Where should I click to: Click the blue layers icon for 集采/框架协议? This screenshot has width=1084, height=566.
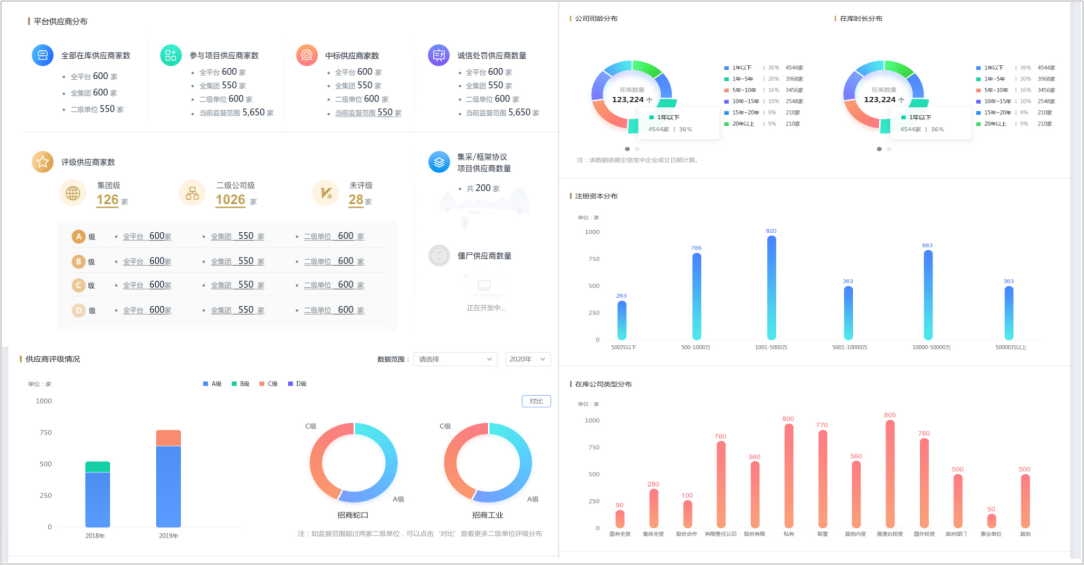(x=438, y=162)
